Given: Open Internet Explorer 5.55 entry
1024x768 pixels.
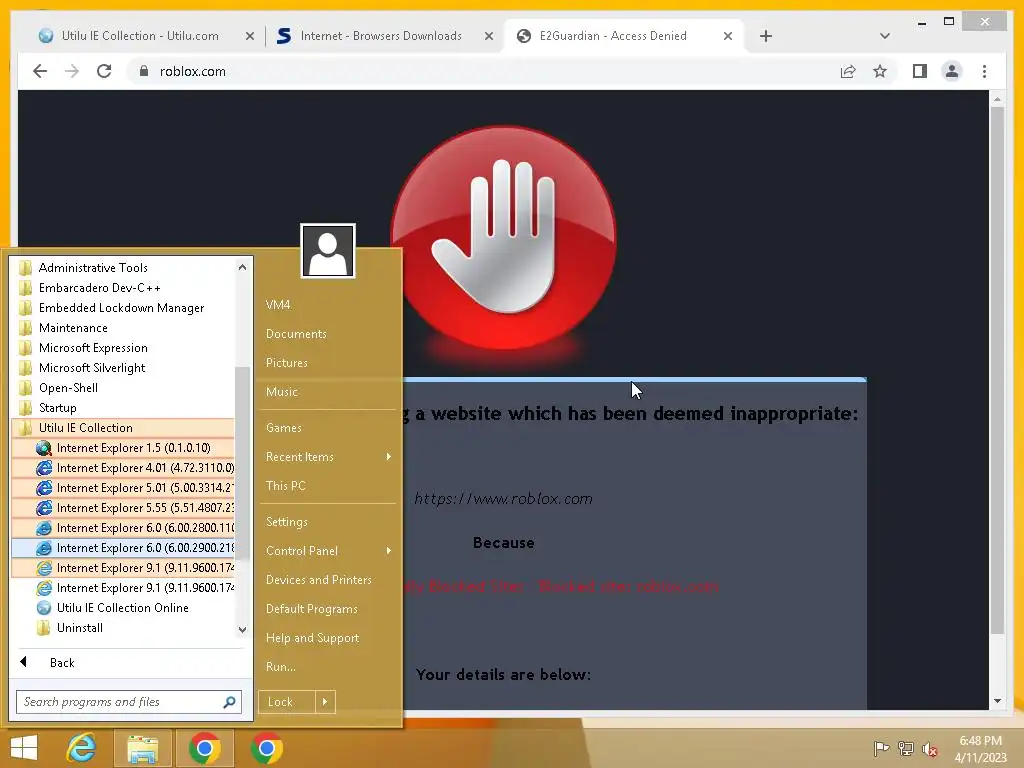Looking at the screenshot, I should tap(123, 508).
